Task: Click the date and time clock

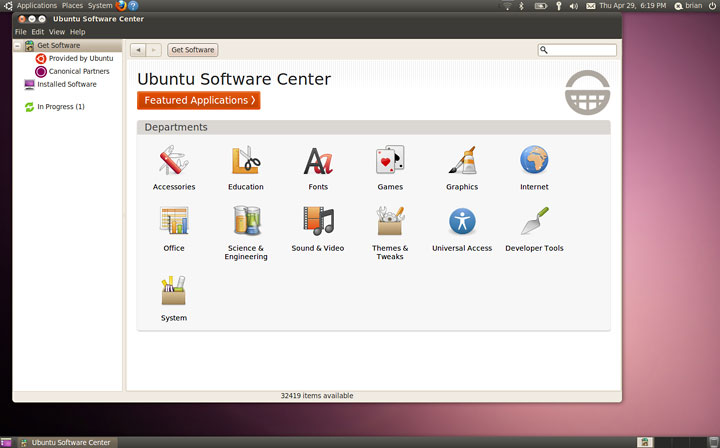Action: tap(632, 6)
